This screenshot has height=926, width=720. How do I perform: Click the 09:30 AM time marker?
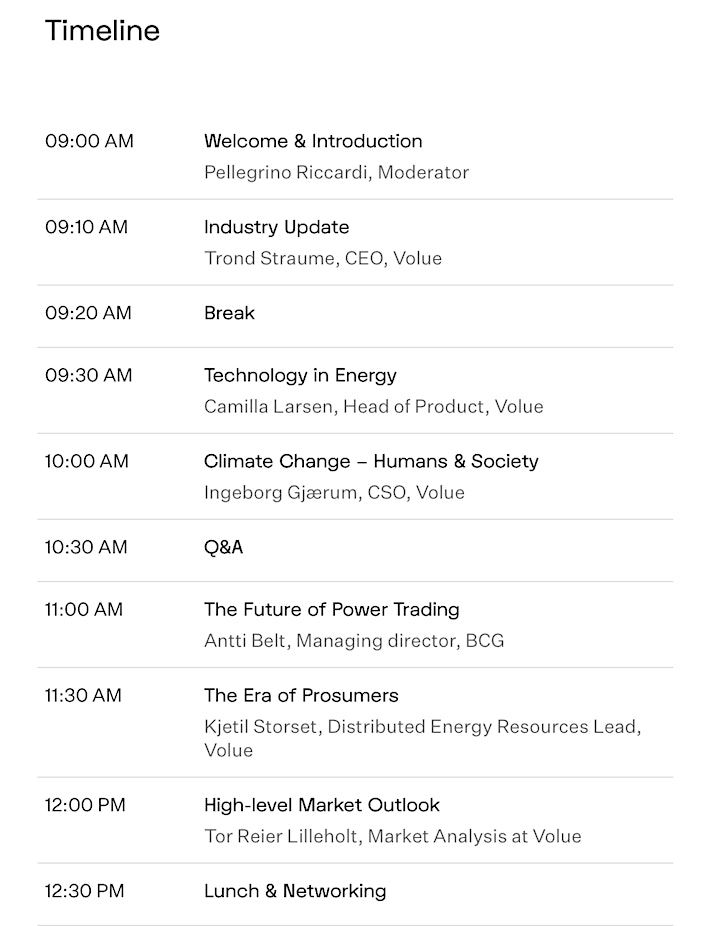click(89, 375)
